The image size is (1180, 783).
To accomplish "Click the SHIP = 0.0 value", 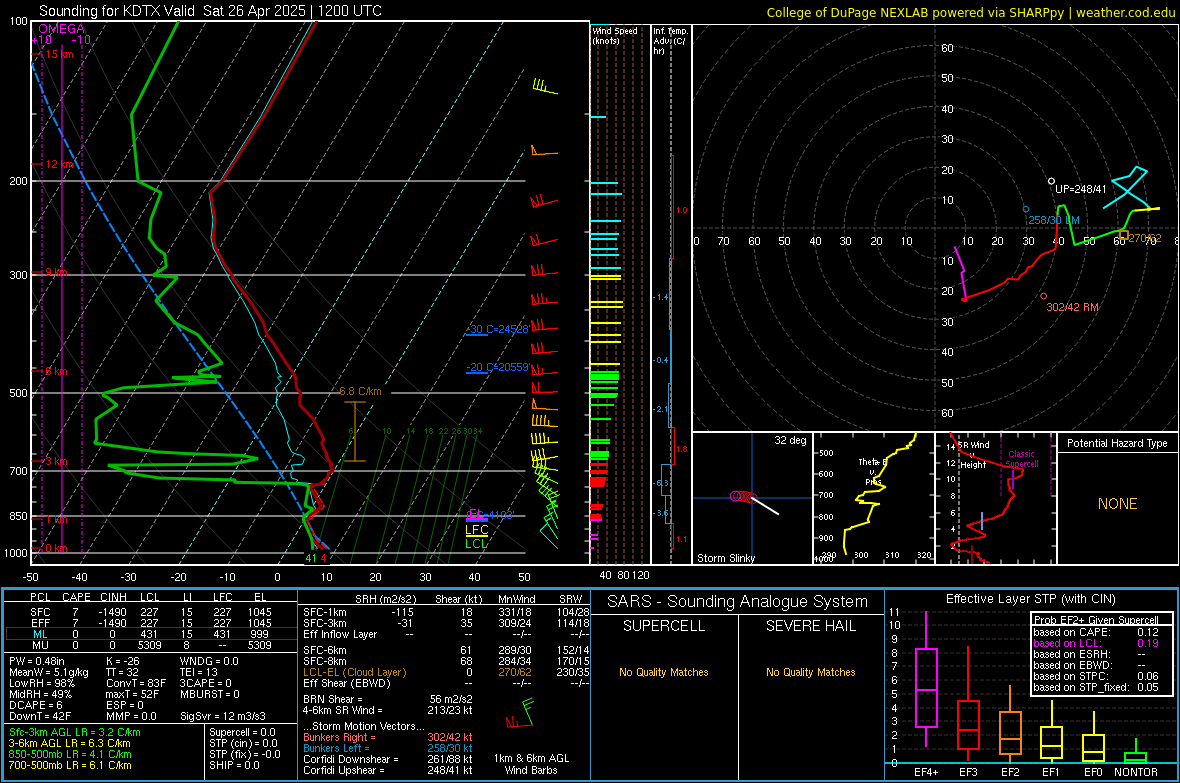I will click(234, 765).
